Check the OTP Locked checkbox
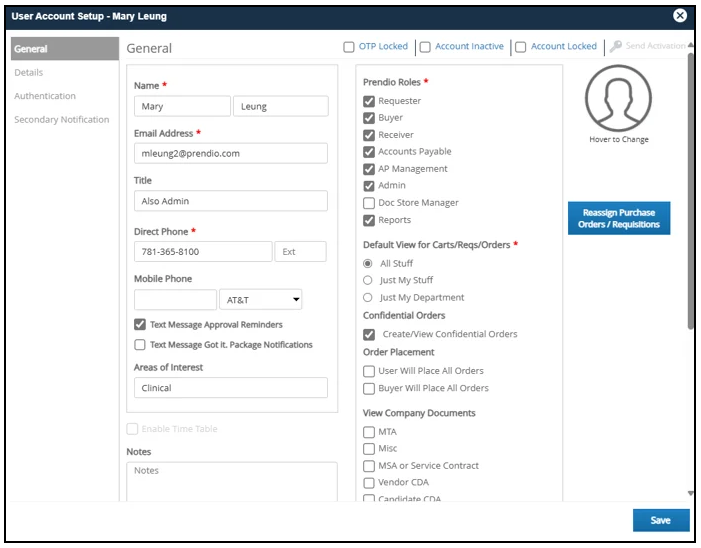The height and width of the screenshot is (548, 701). tap(349, 47)
